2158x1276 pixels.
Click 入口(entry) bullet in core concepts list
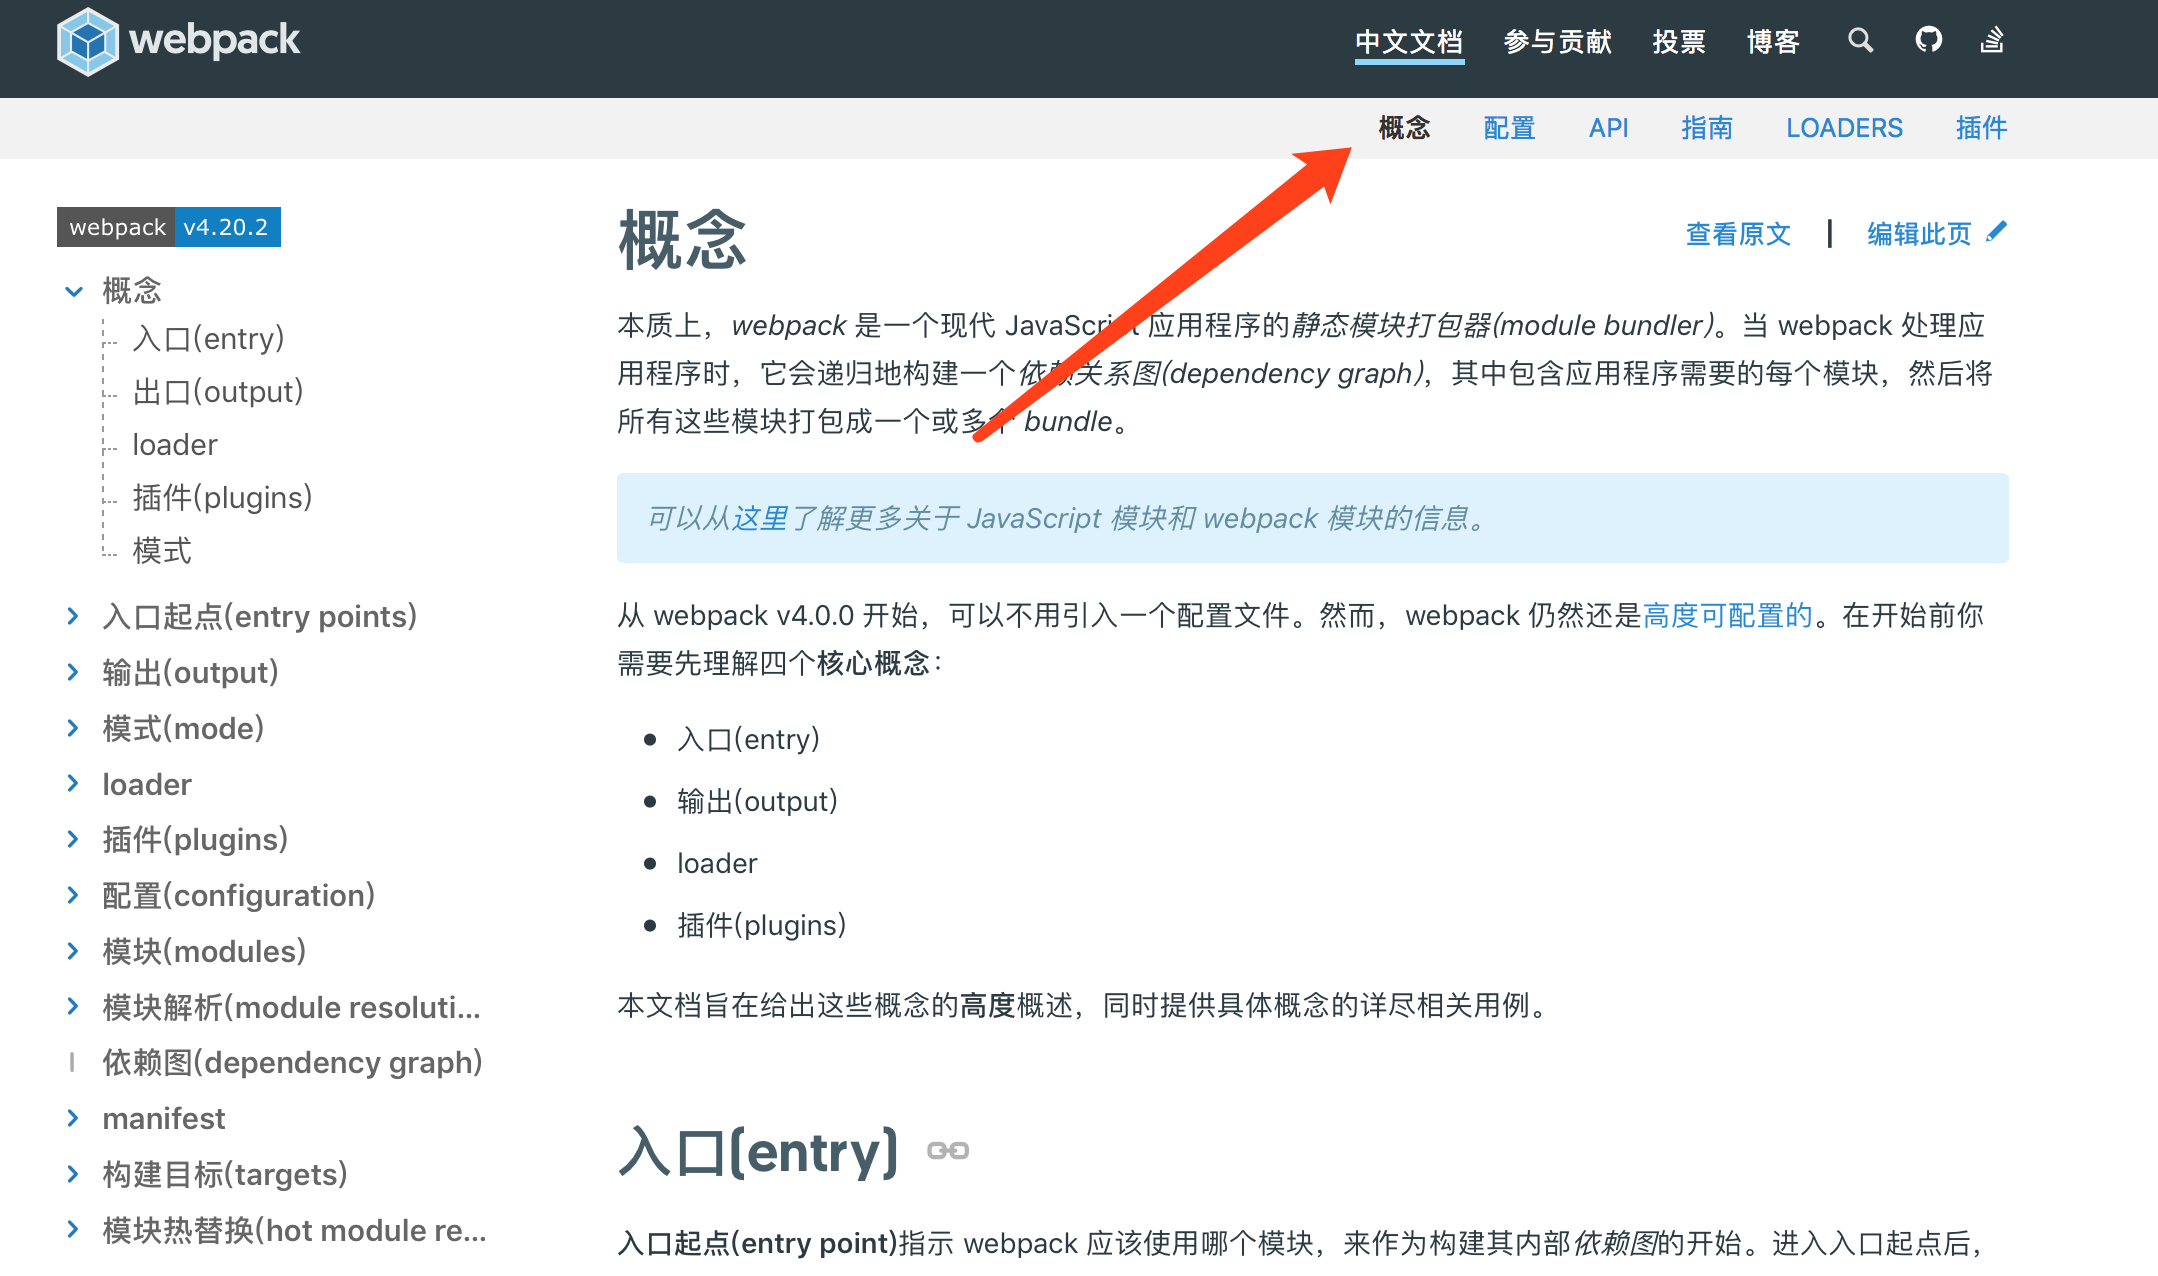pos(748,739)
